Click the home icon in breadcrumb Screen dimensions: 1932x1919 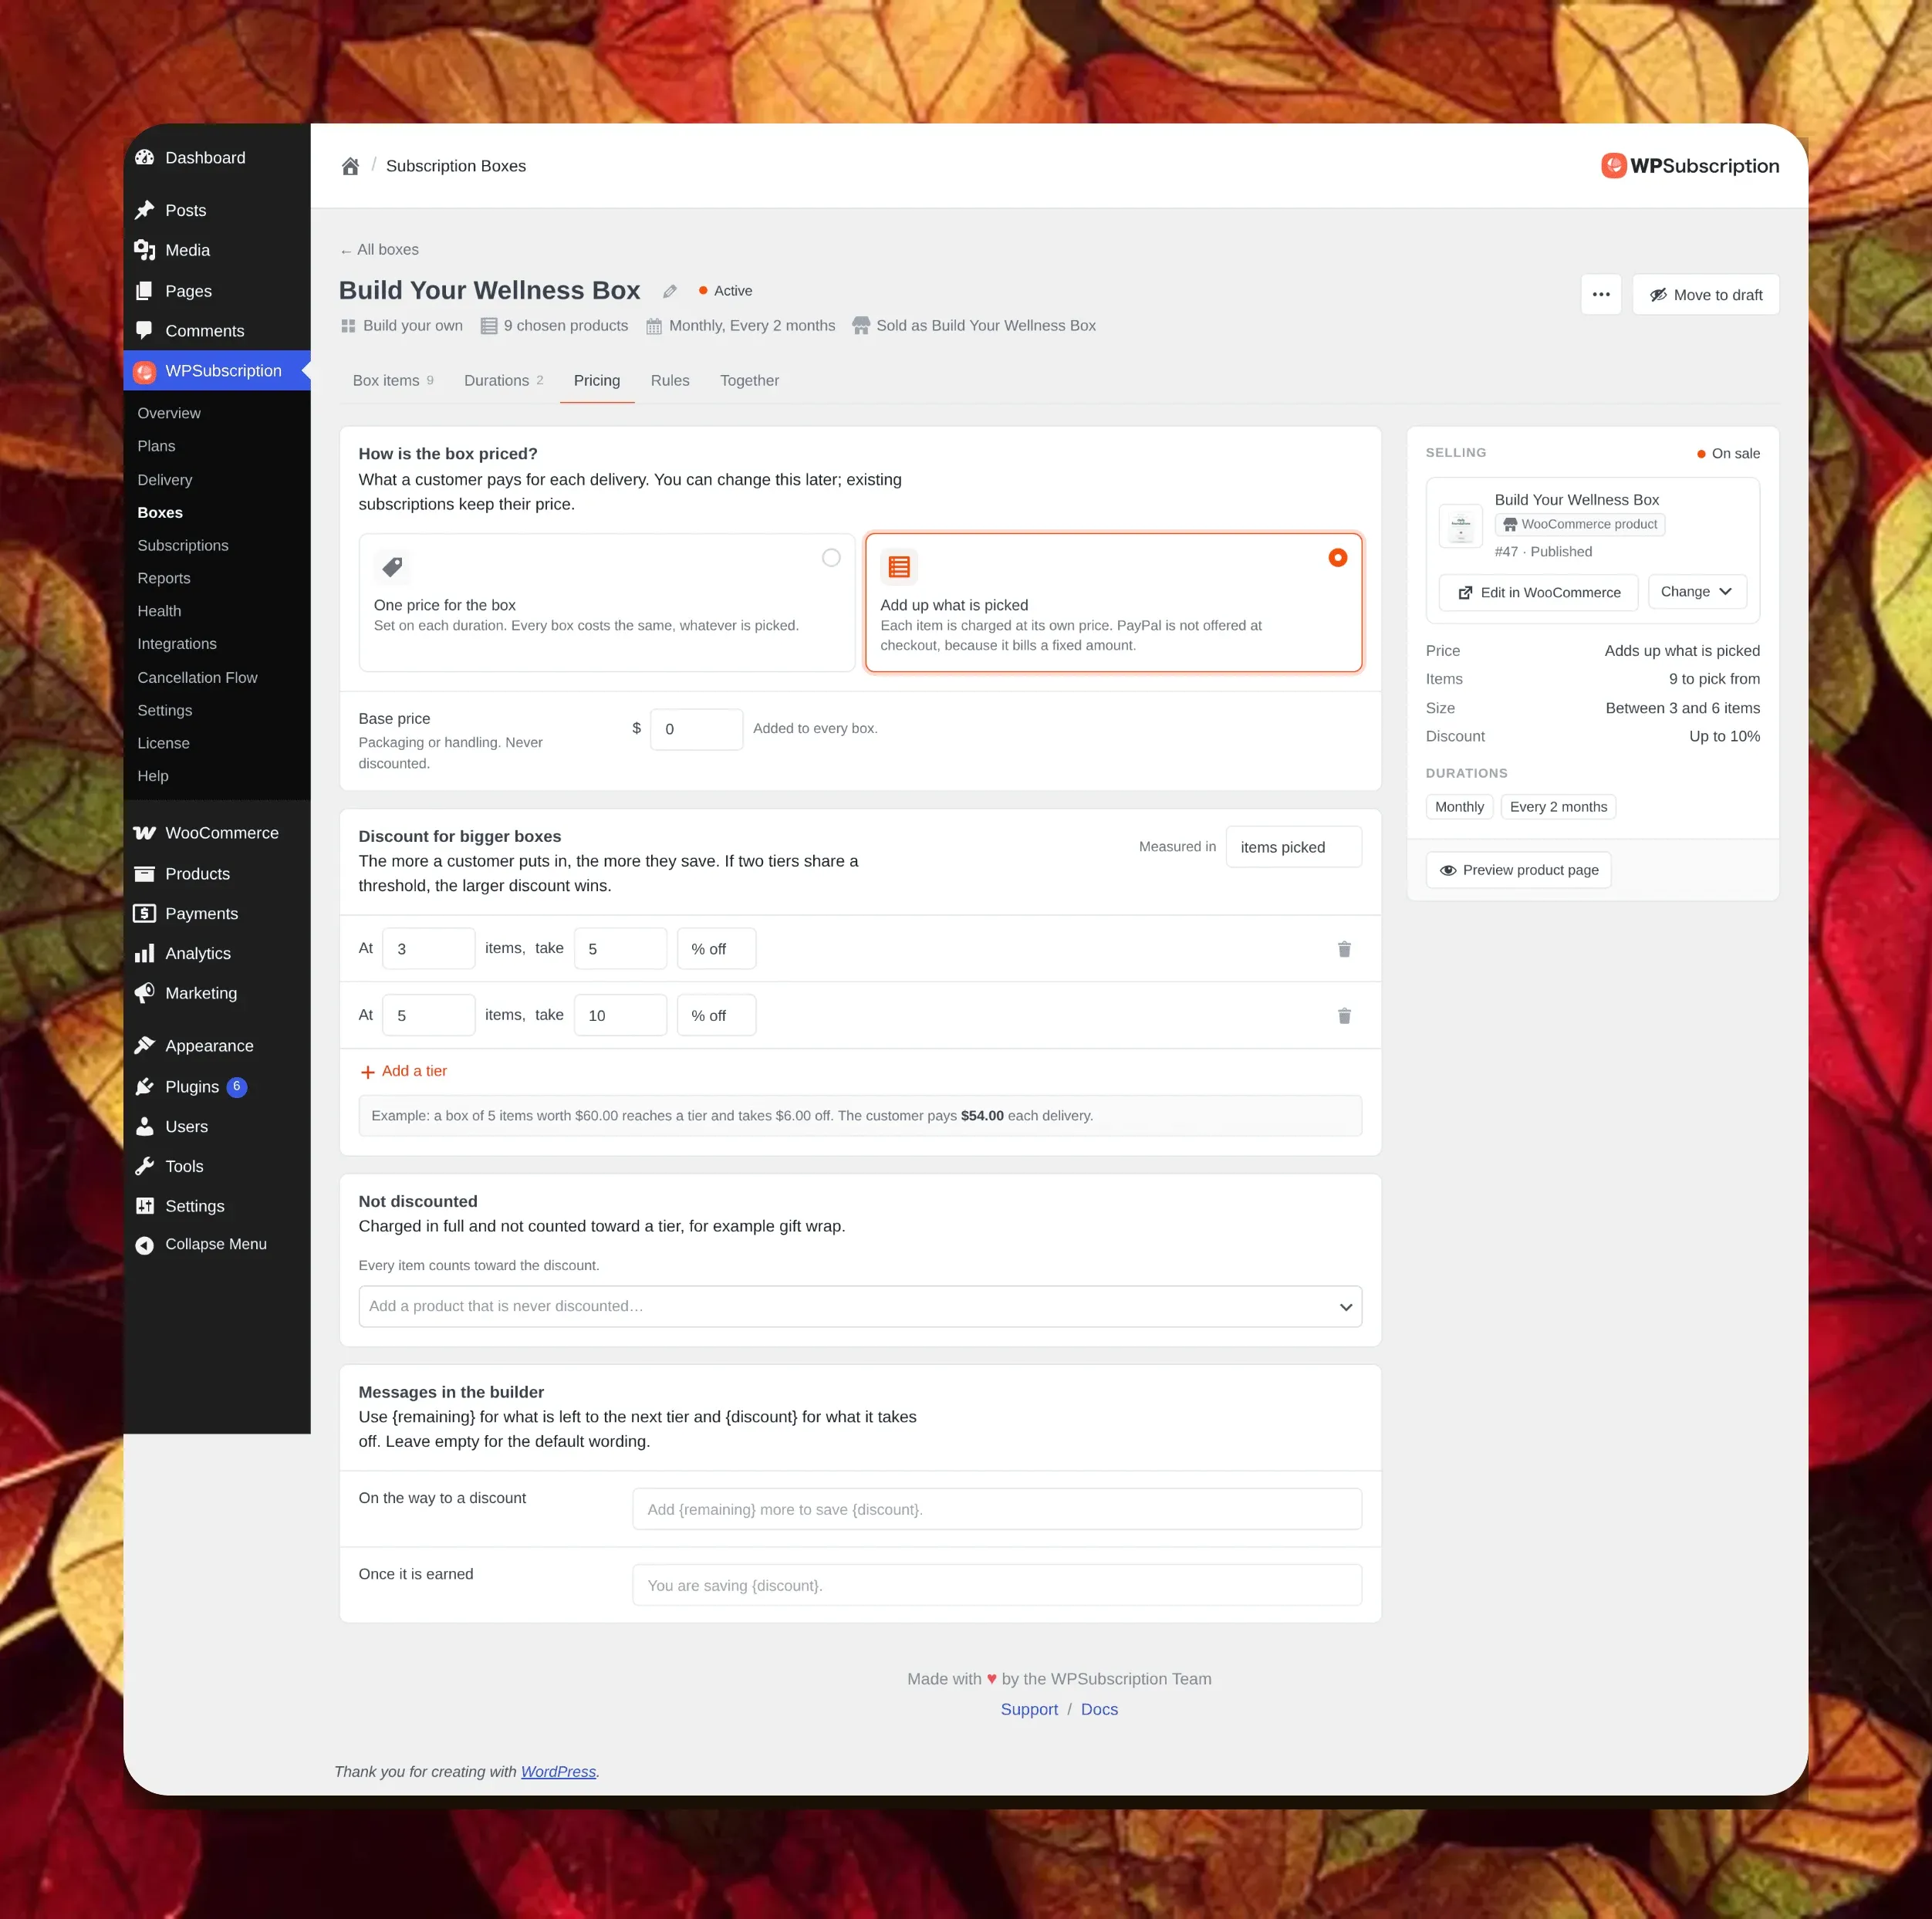coord(350,166)
